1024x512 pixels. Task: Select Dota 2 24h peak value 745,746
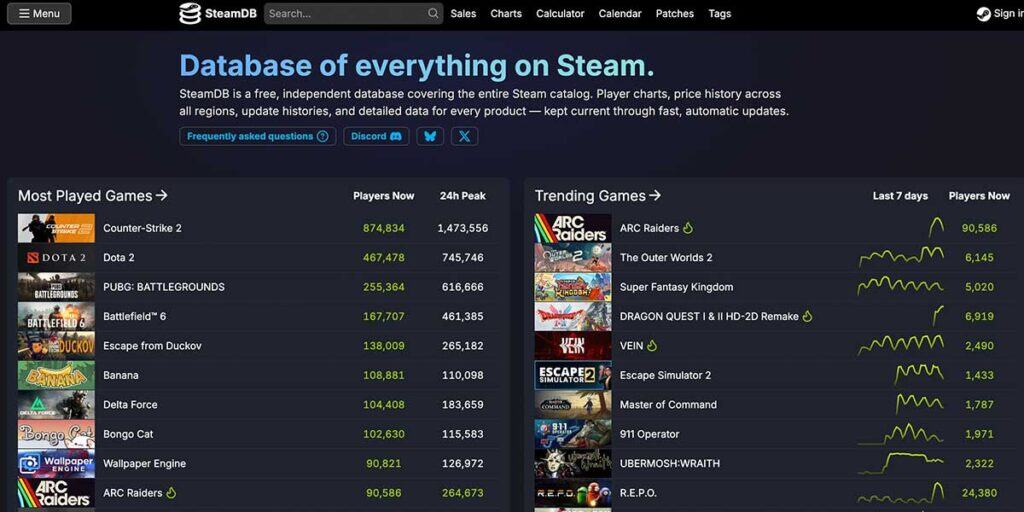(x=462, y=257)
